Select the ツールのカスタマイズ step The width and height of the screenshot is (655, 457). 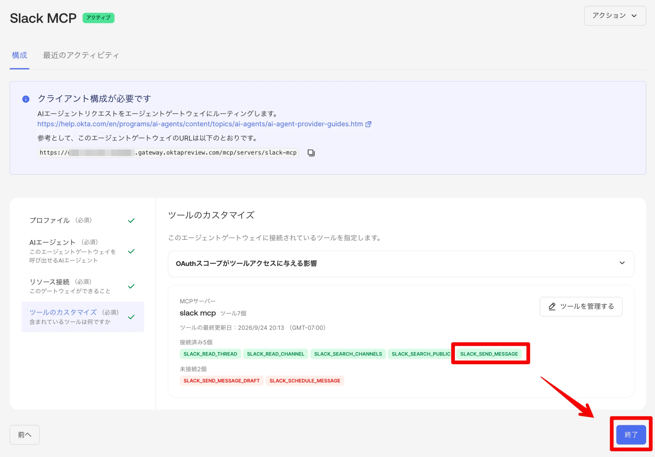pos(83,317)
